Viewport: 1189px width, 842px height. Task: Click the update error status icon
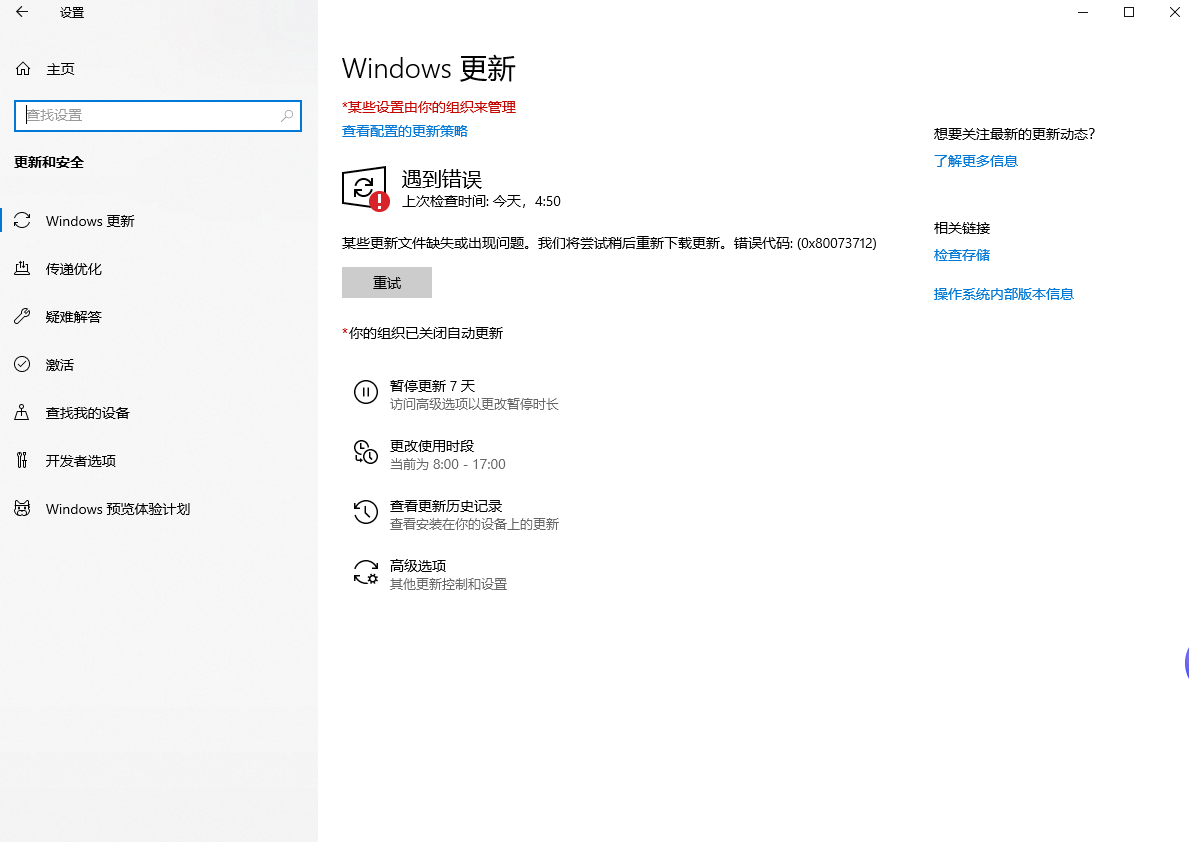click(x=365, y=188)
